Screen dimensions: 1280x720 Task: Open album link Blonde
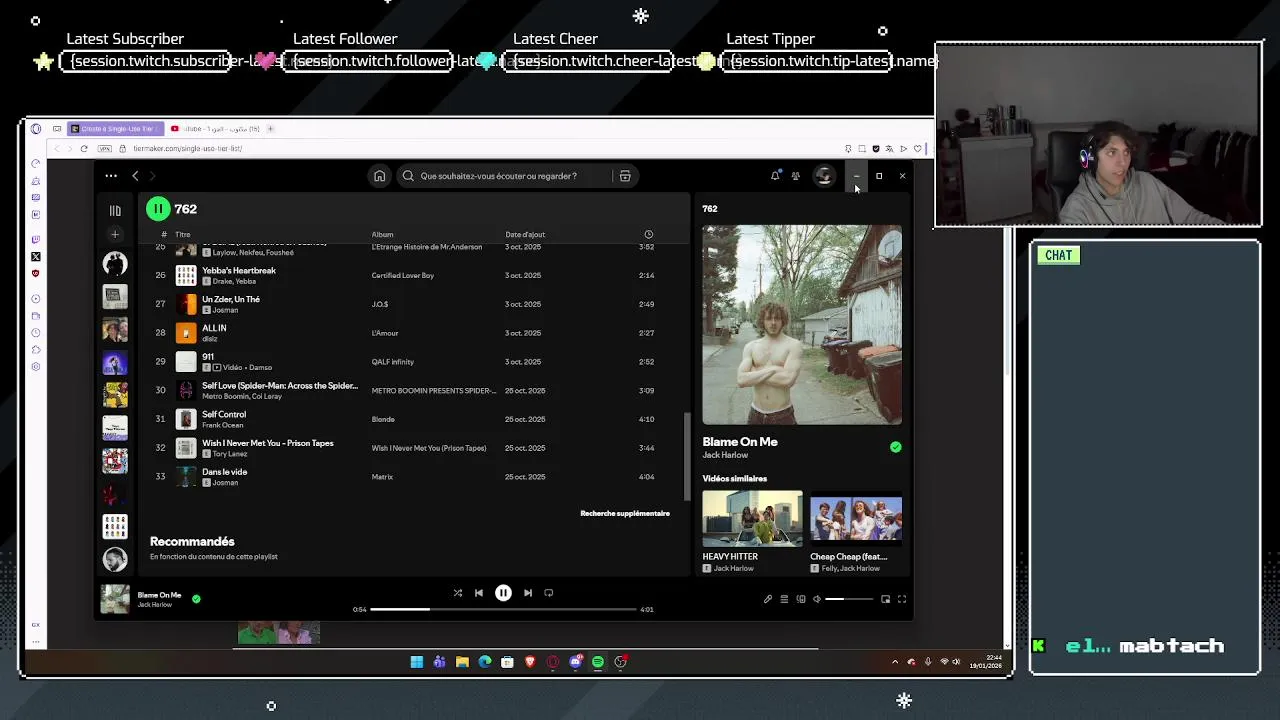[x=383, y=420]
